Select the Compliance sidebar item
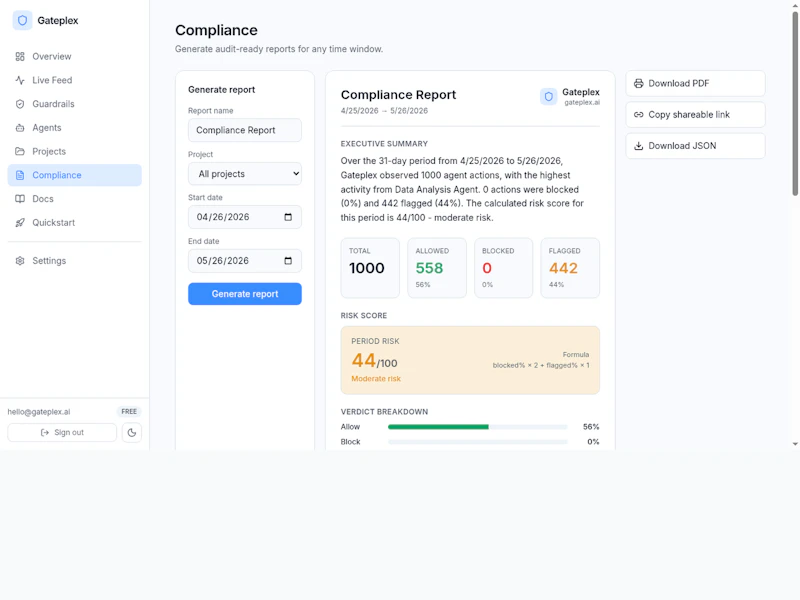800x600 pixels. click(74, 175)
